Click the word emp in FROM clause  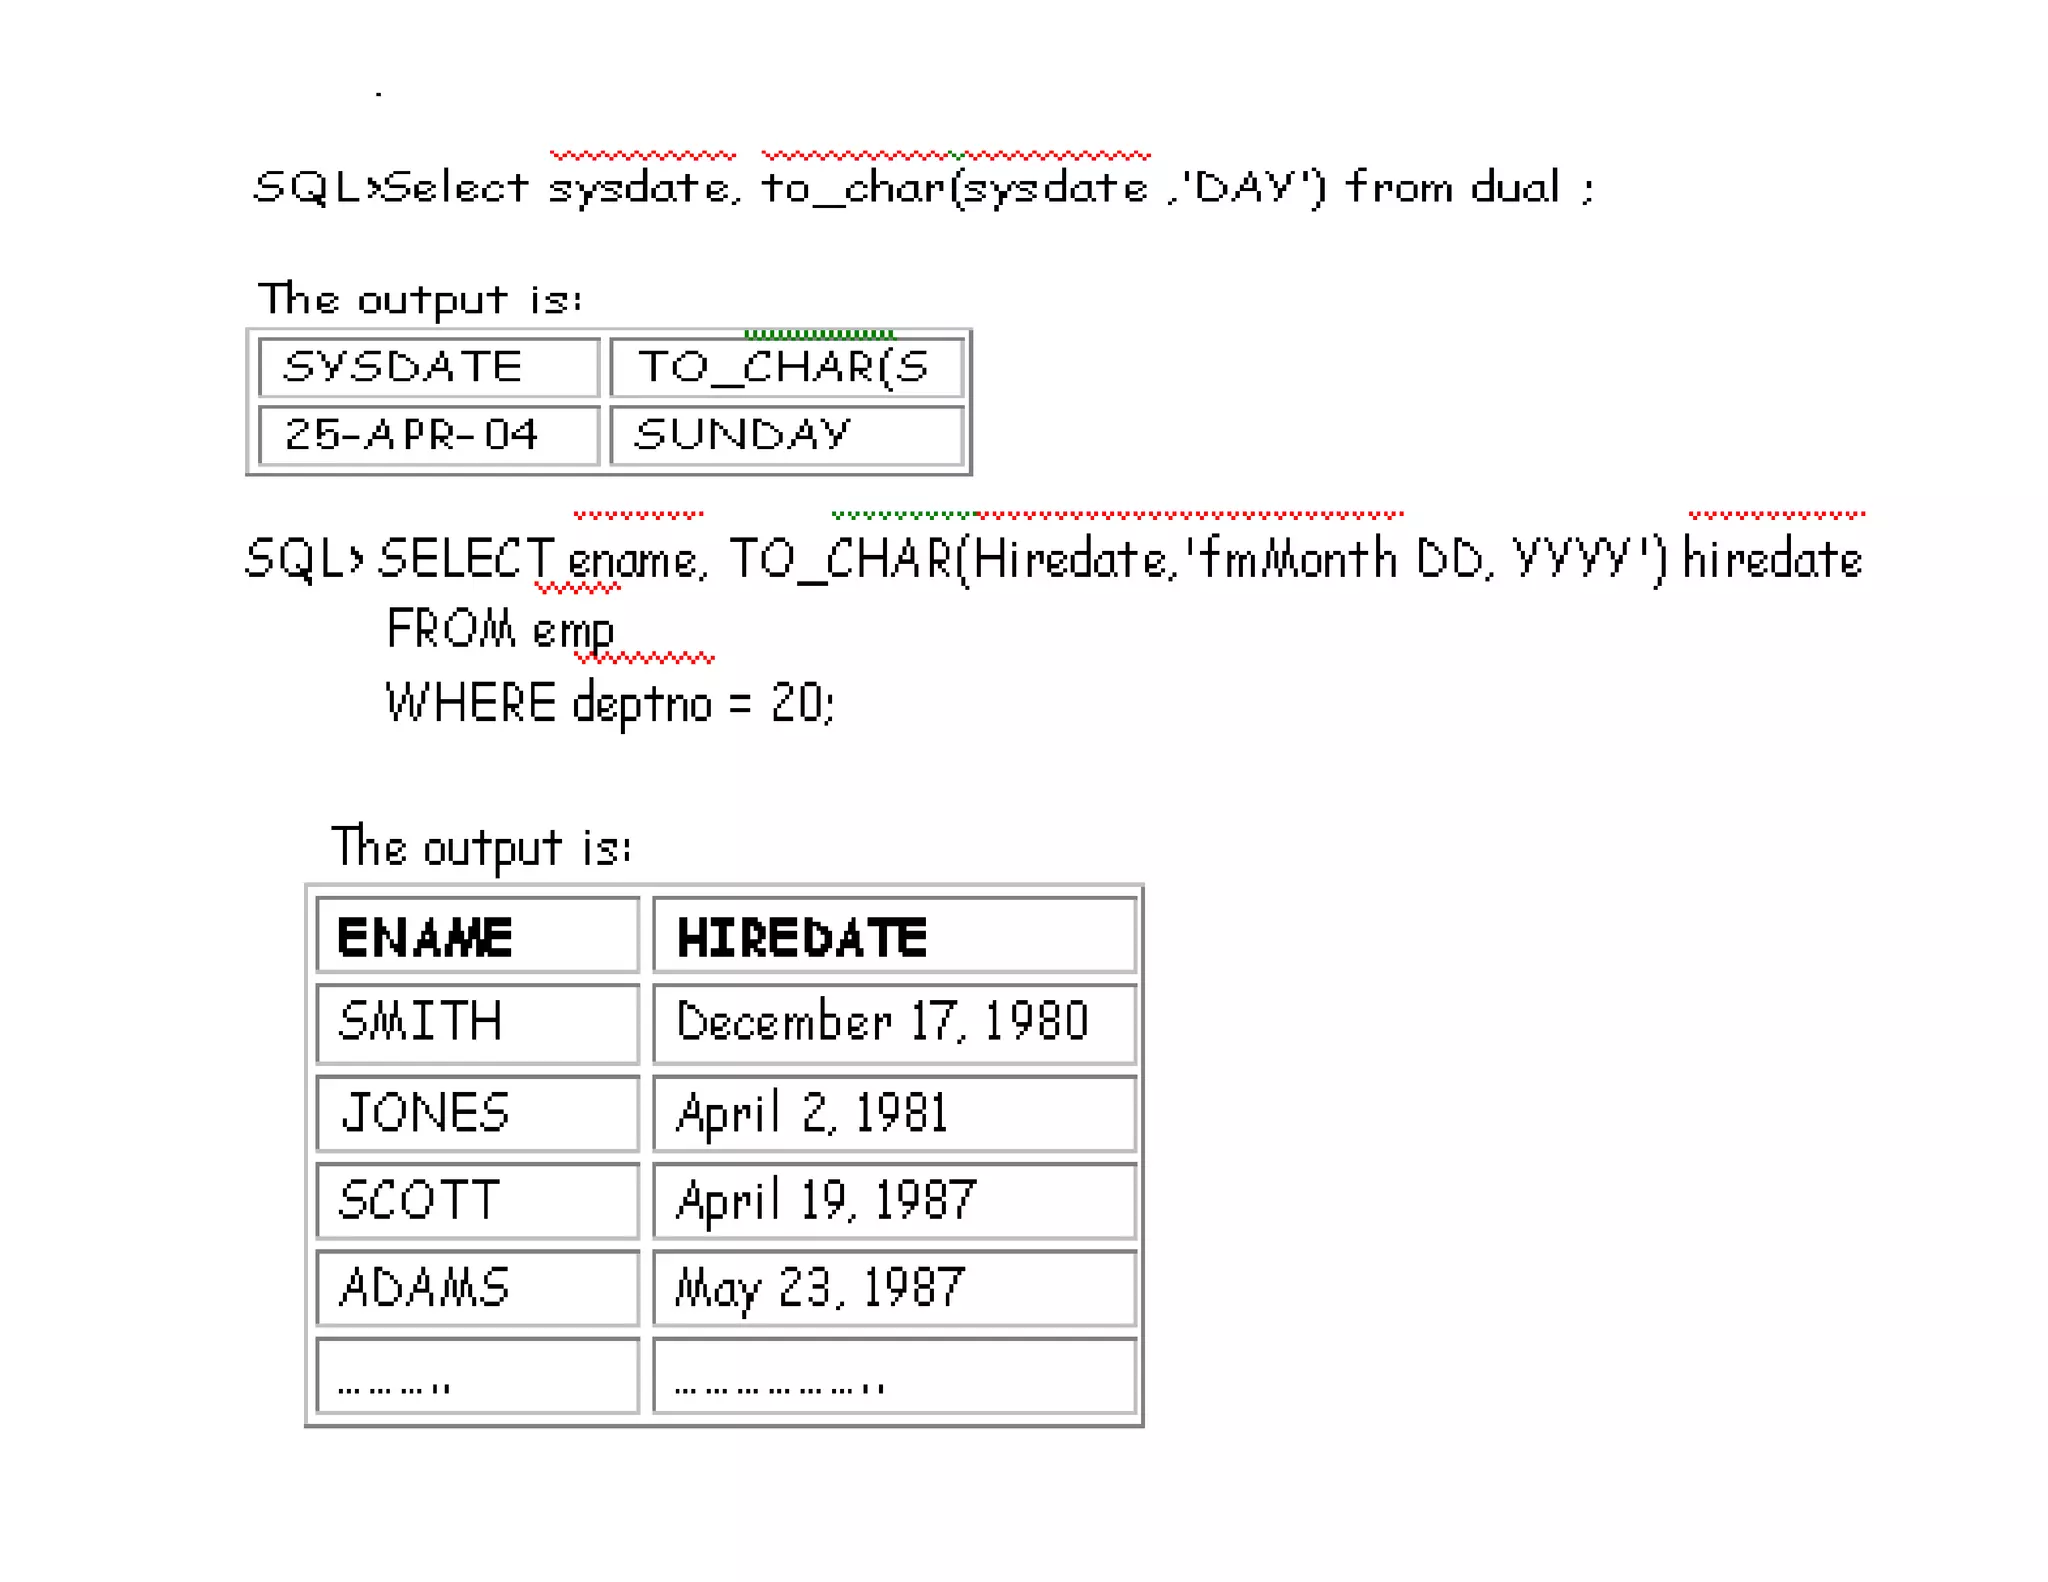click(x=572, y=631)
